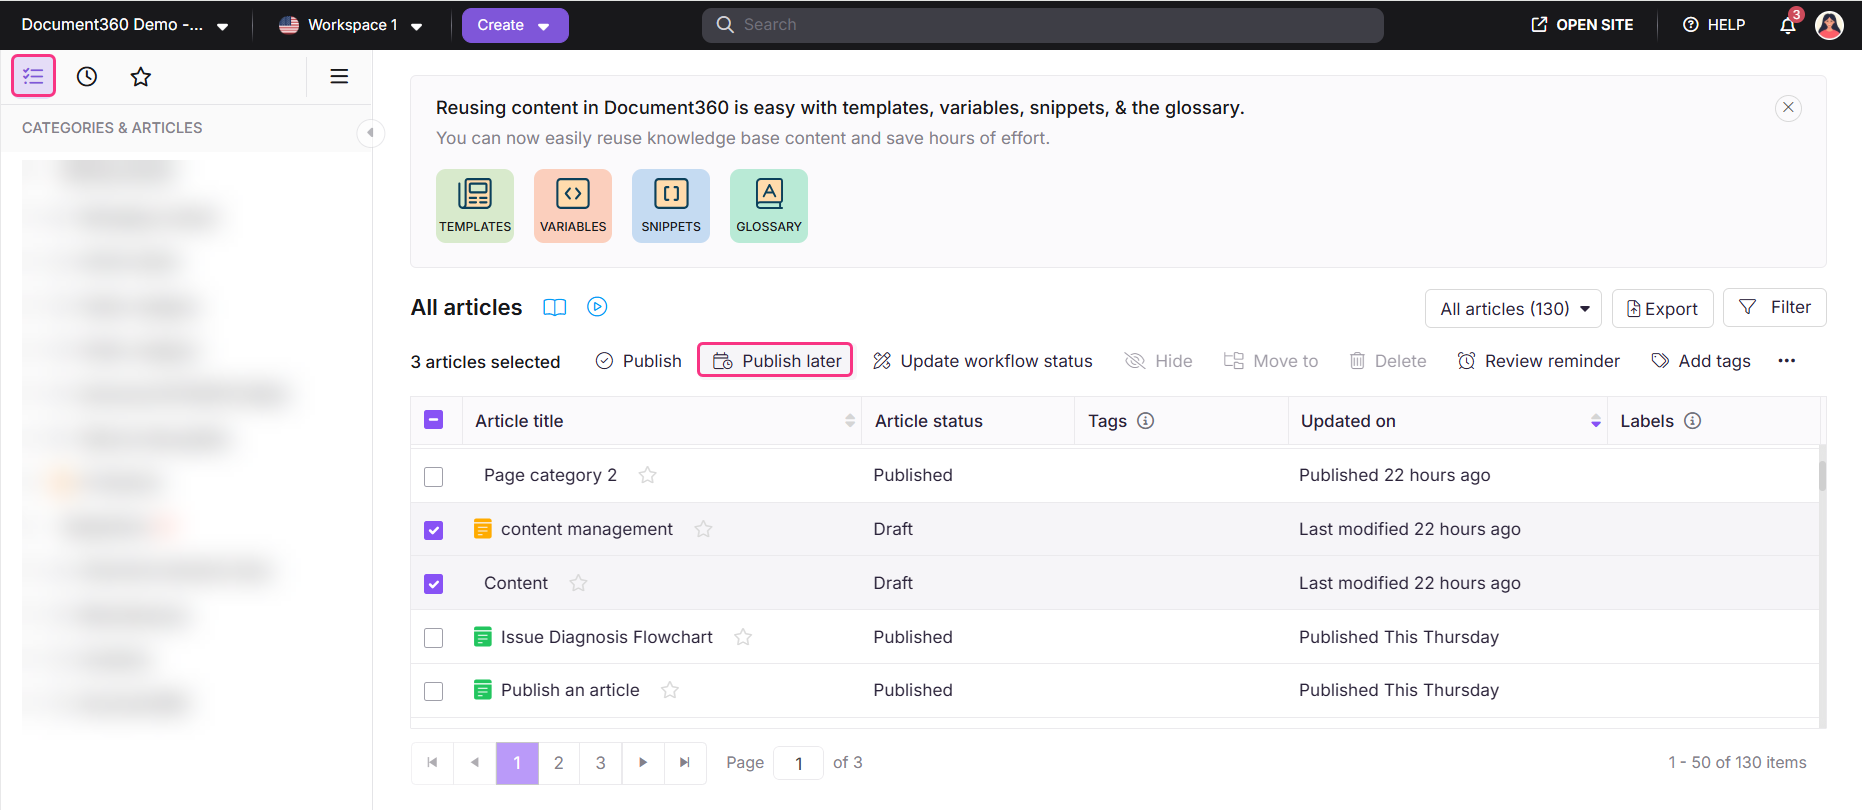
Task: Go to previous page of results
Action: point(475,763)
